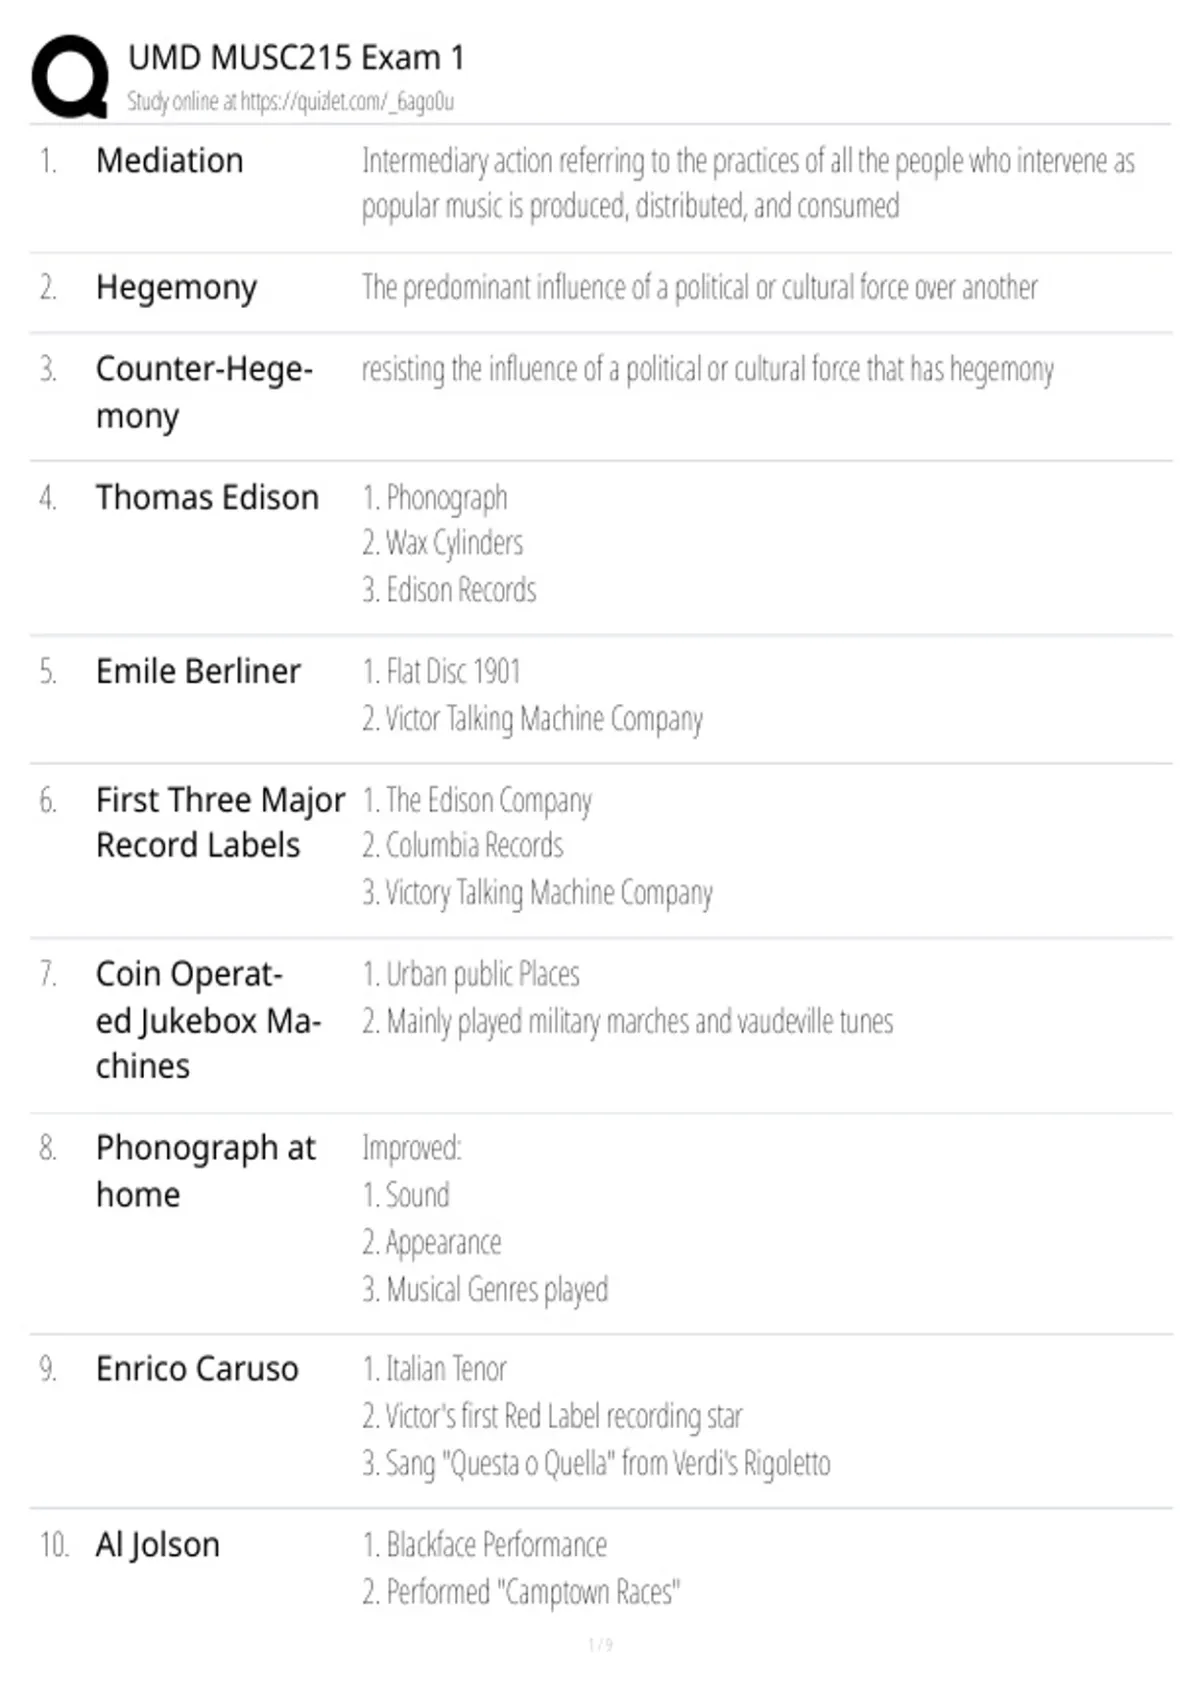Click the UMD MUSC215 Exam 1 title
Screen dimensions: 1200x1700
(x=296, y=58)
